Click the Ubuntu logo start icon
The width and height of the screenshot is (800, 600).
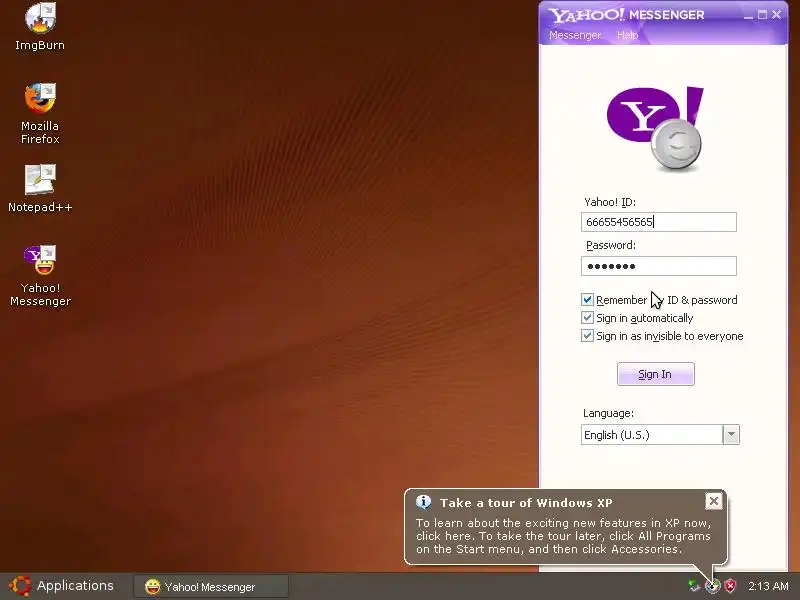click(20, 586)
